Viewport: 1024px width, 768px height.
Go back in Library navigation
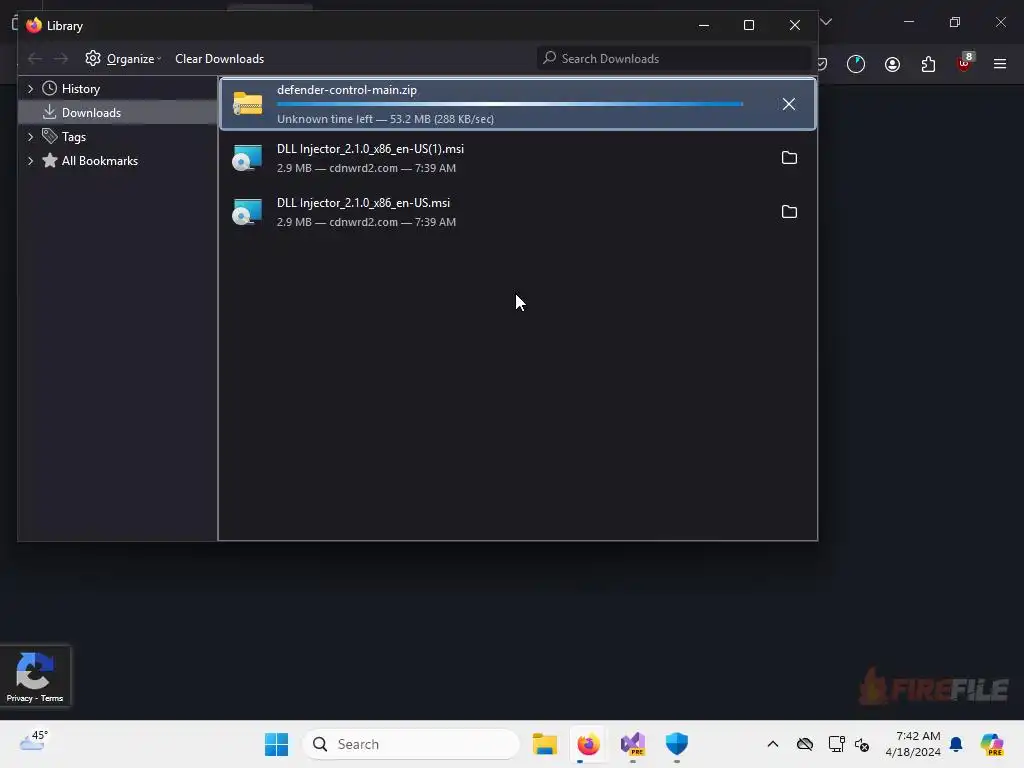tap(35, 59)
